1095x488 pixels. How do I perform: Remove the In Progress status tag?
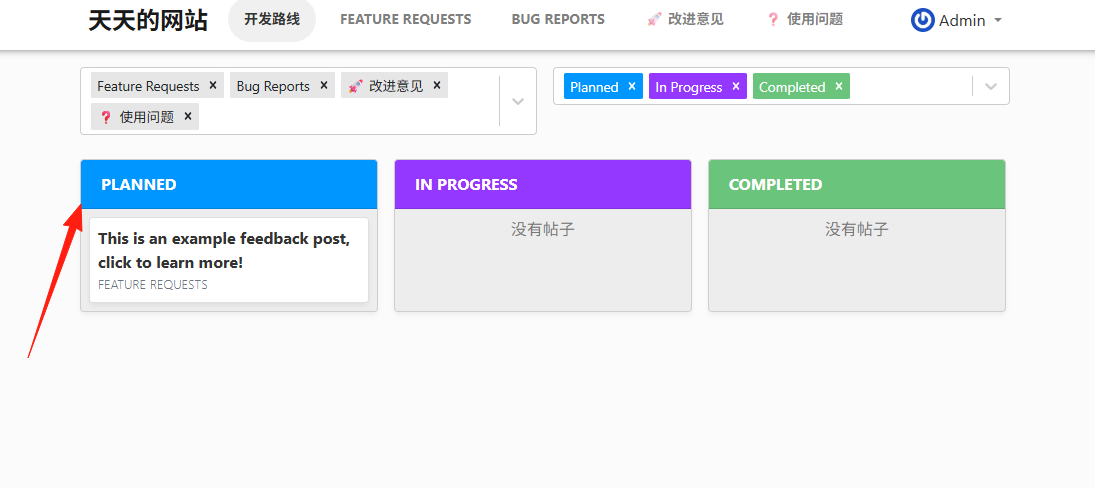coord(735,86)
